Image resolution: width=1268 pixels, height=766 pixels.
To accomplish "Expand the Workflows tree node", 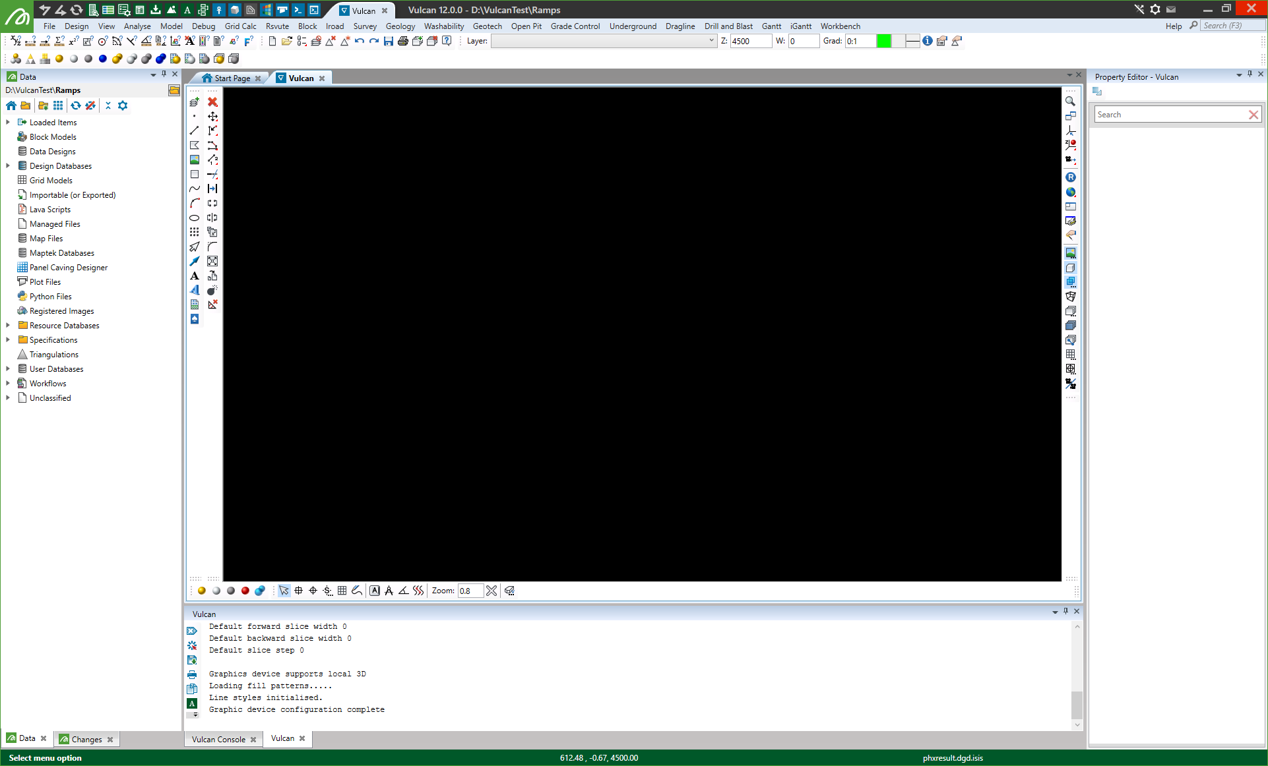I will [8, 384].
